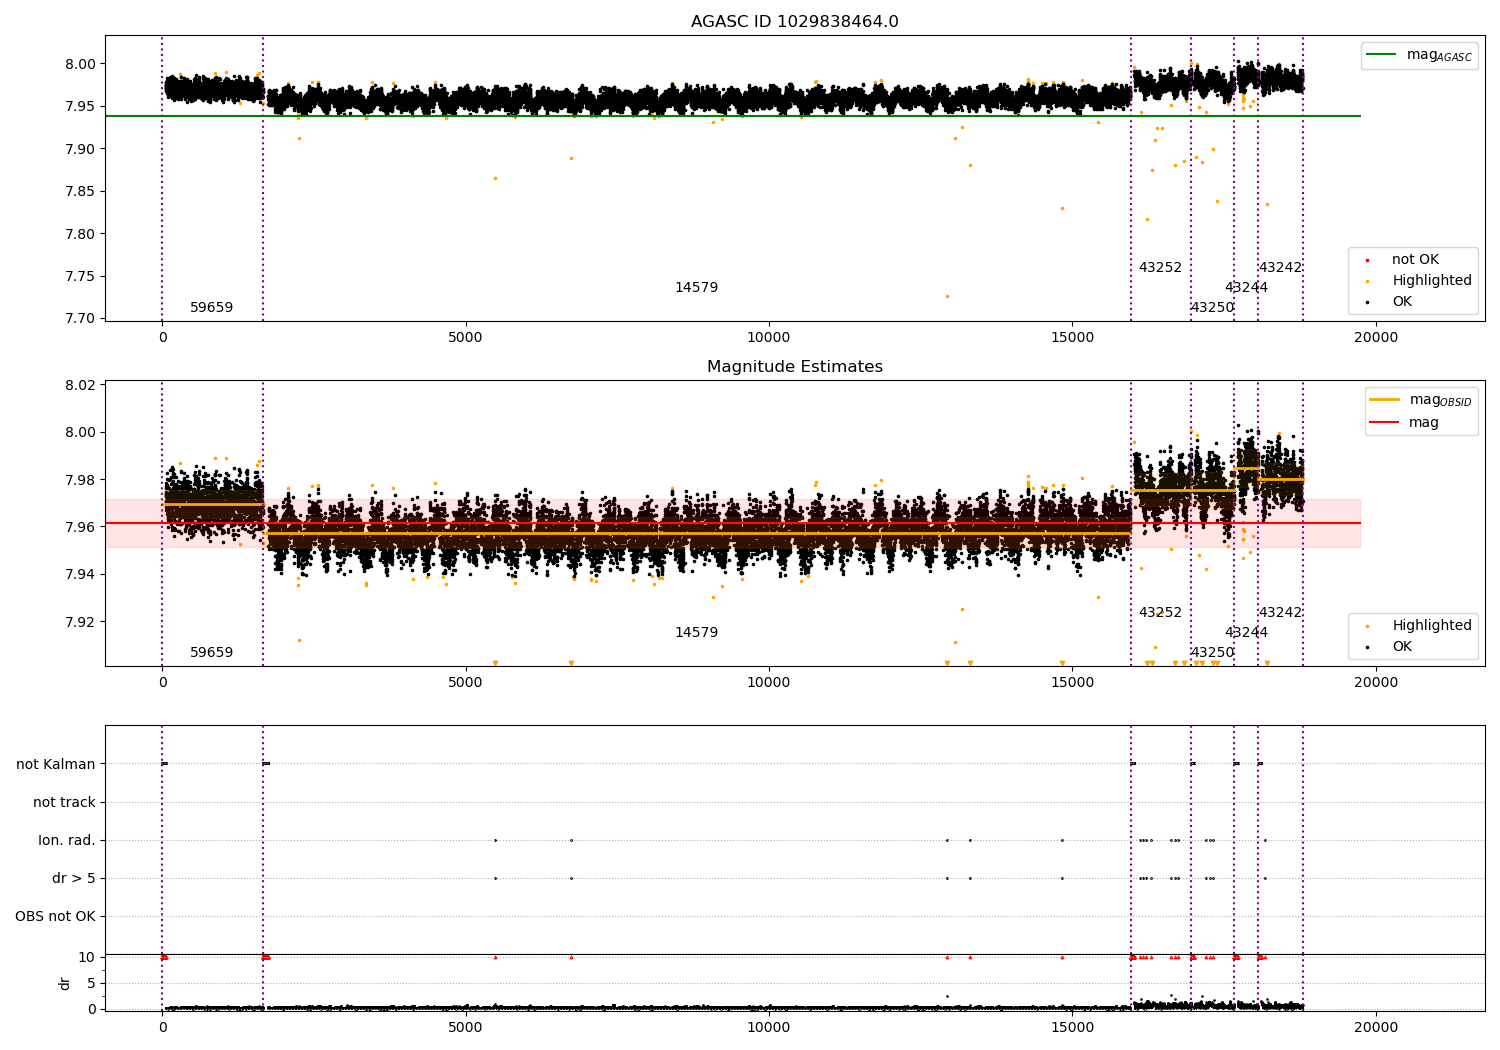Click obsid label 43242 in the top plot

(x=1280, y=268)
